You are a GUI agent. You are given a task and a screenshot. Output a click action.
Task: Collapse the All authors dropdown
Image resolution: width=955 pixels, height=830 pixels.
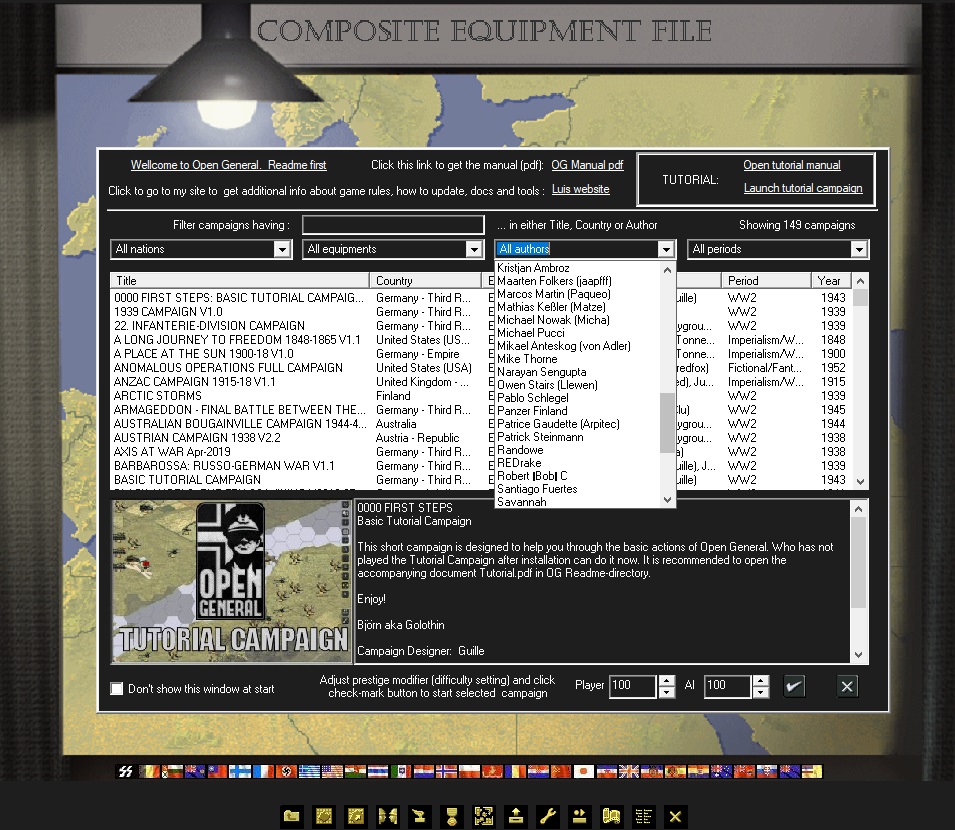click(x=666, y=249)
